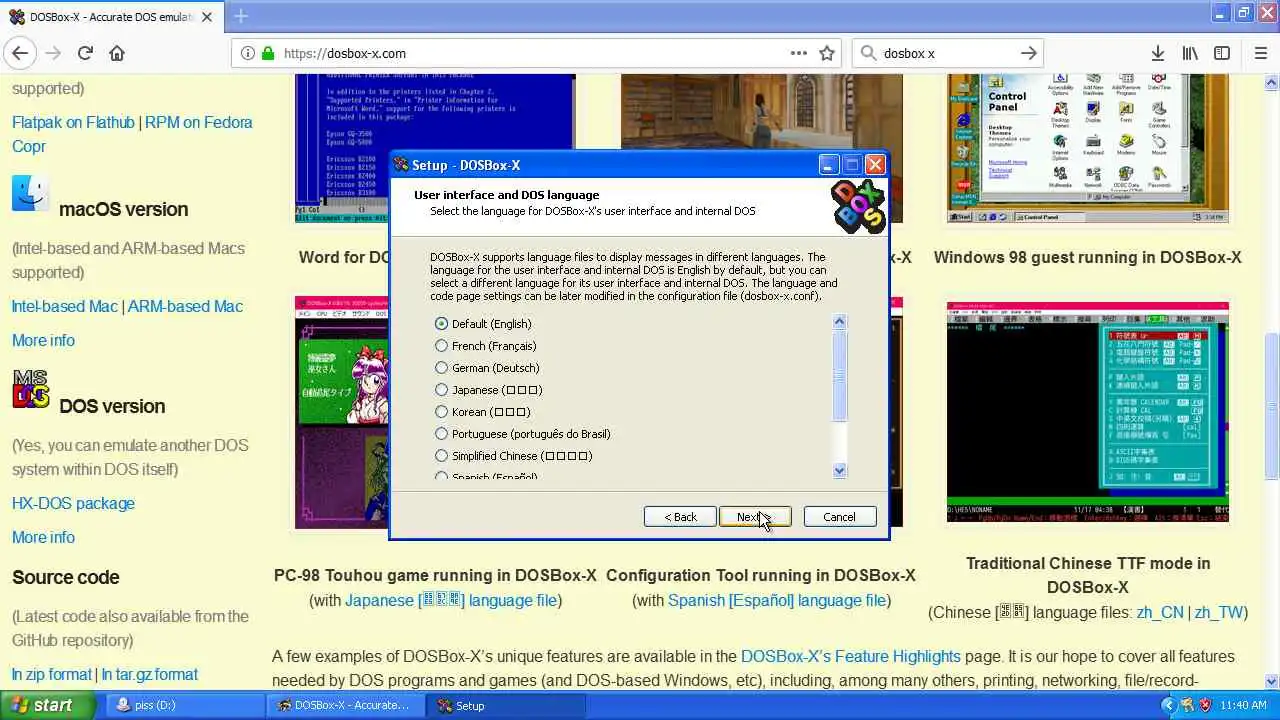
Task: Click Windows 98 guest screenshot thumbnail
Action: click(x=1088, y=148)
